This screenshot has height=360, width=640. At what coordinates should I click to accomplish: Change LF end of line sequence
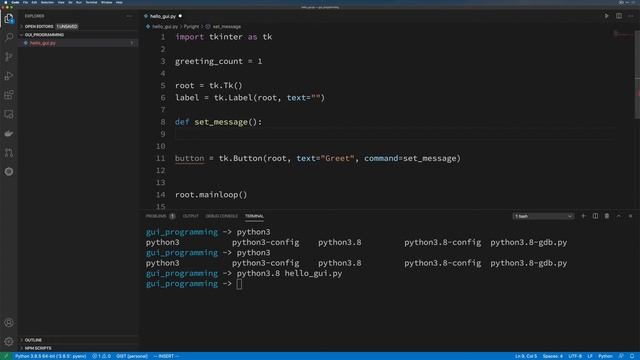coord(590,356)
